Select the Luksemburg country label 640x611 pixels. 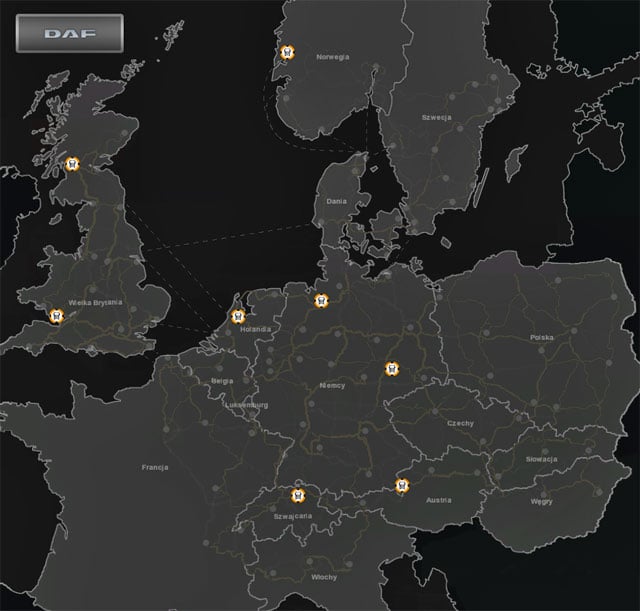pyautogui.click(x=247, y=405)
